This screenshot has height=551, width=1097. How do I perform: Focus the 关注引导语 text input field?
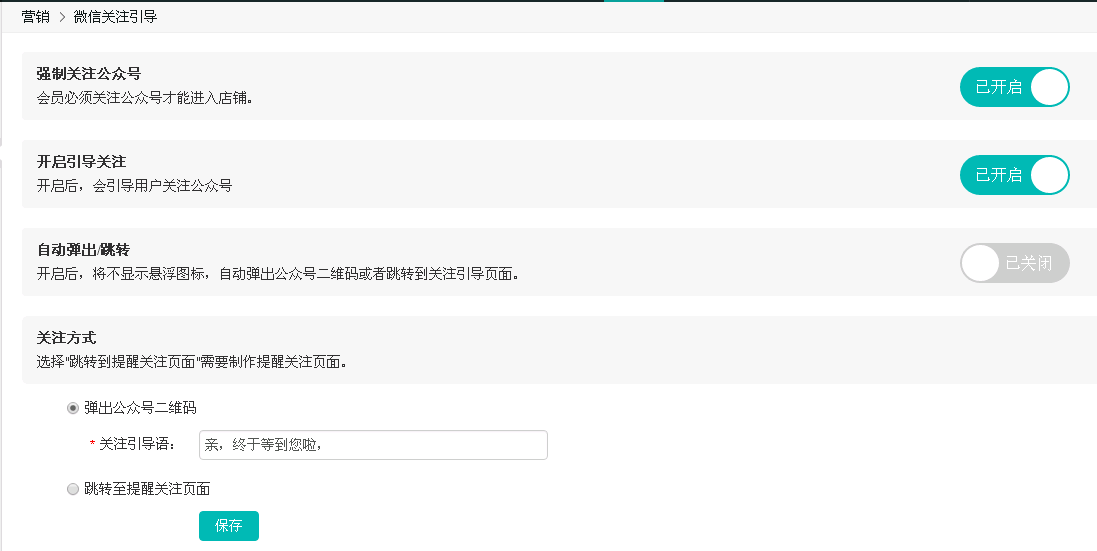[373, 445]
